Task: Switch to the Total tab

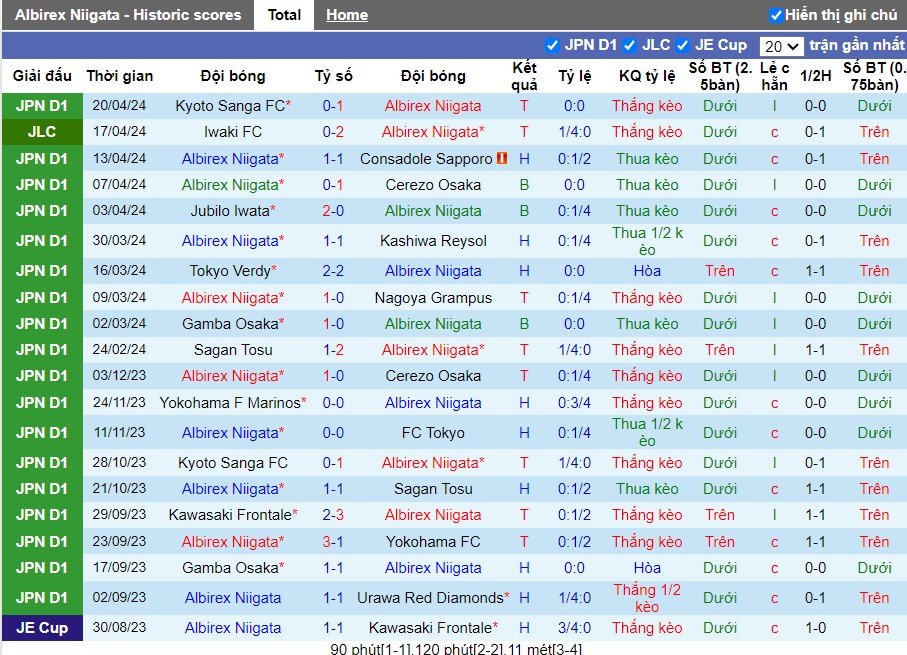Action: (x=284, y=15)
